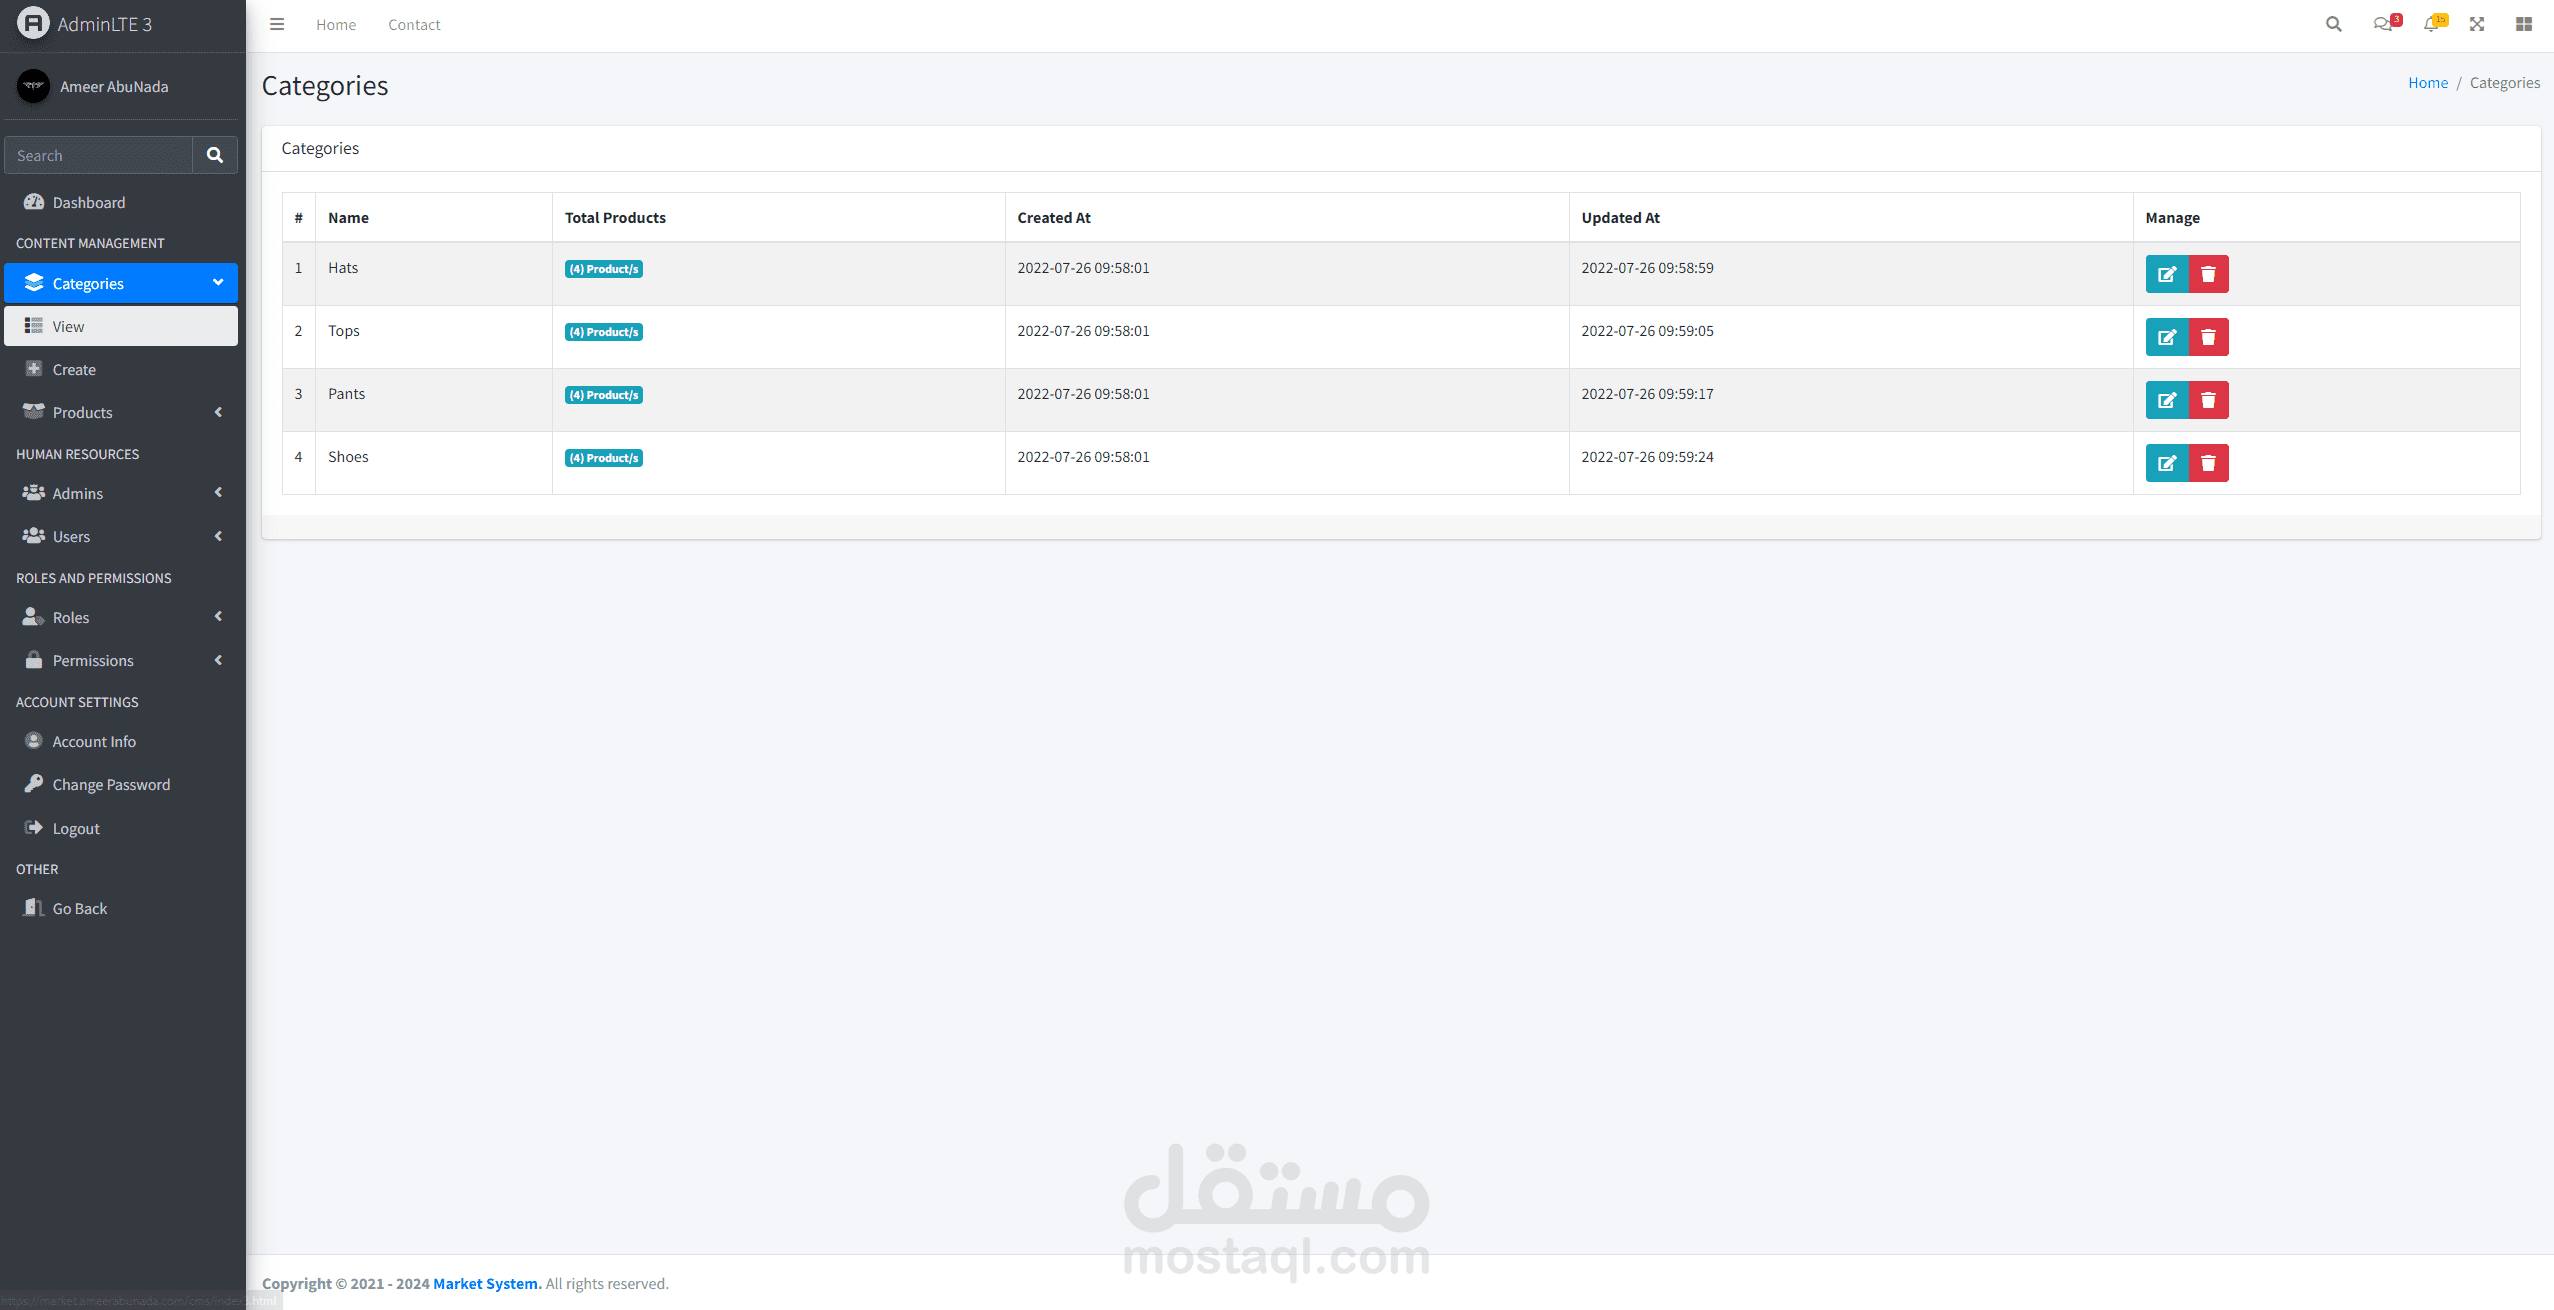Toggle fullscreen with the expand arrows icon
This screenshot has width=2554, height=1310.
(x=2476, y=24)
